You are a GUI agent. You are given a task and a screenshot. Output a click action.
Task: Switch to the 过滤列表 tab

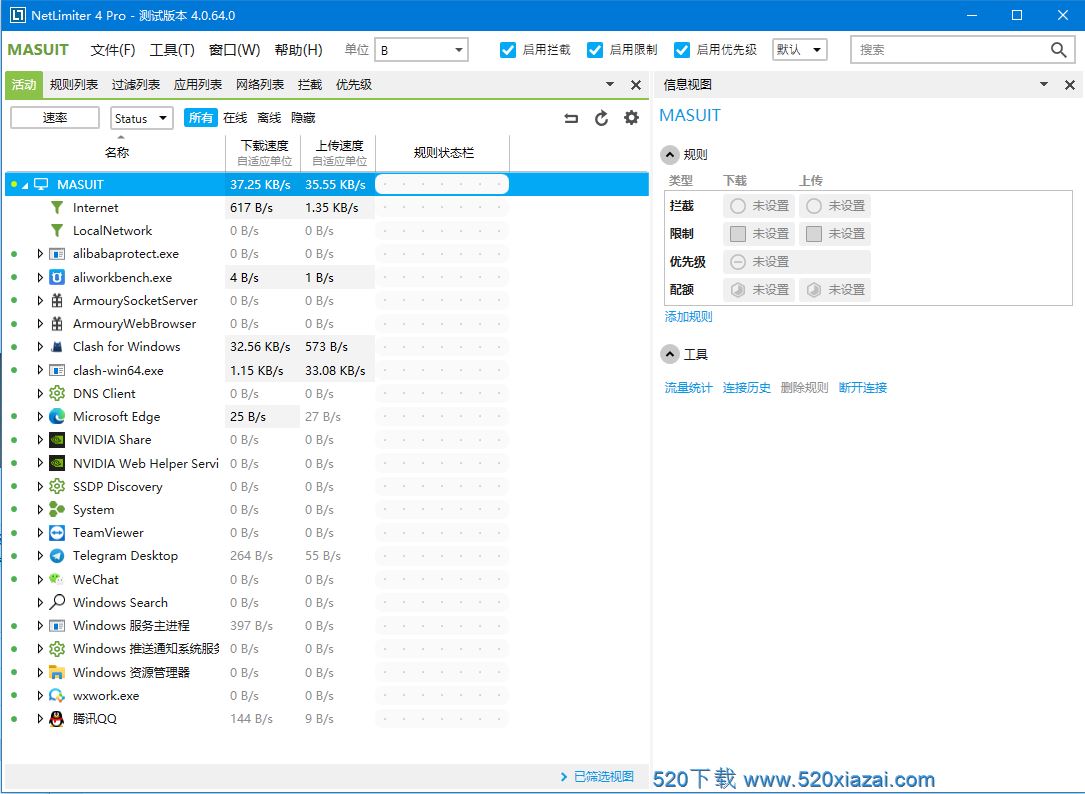click(x=136, y=84)
